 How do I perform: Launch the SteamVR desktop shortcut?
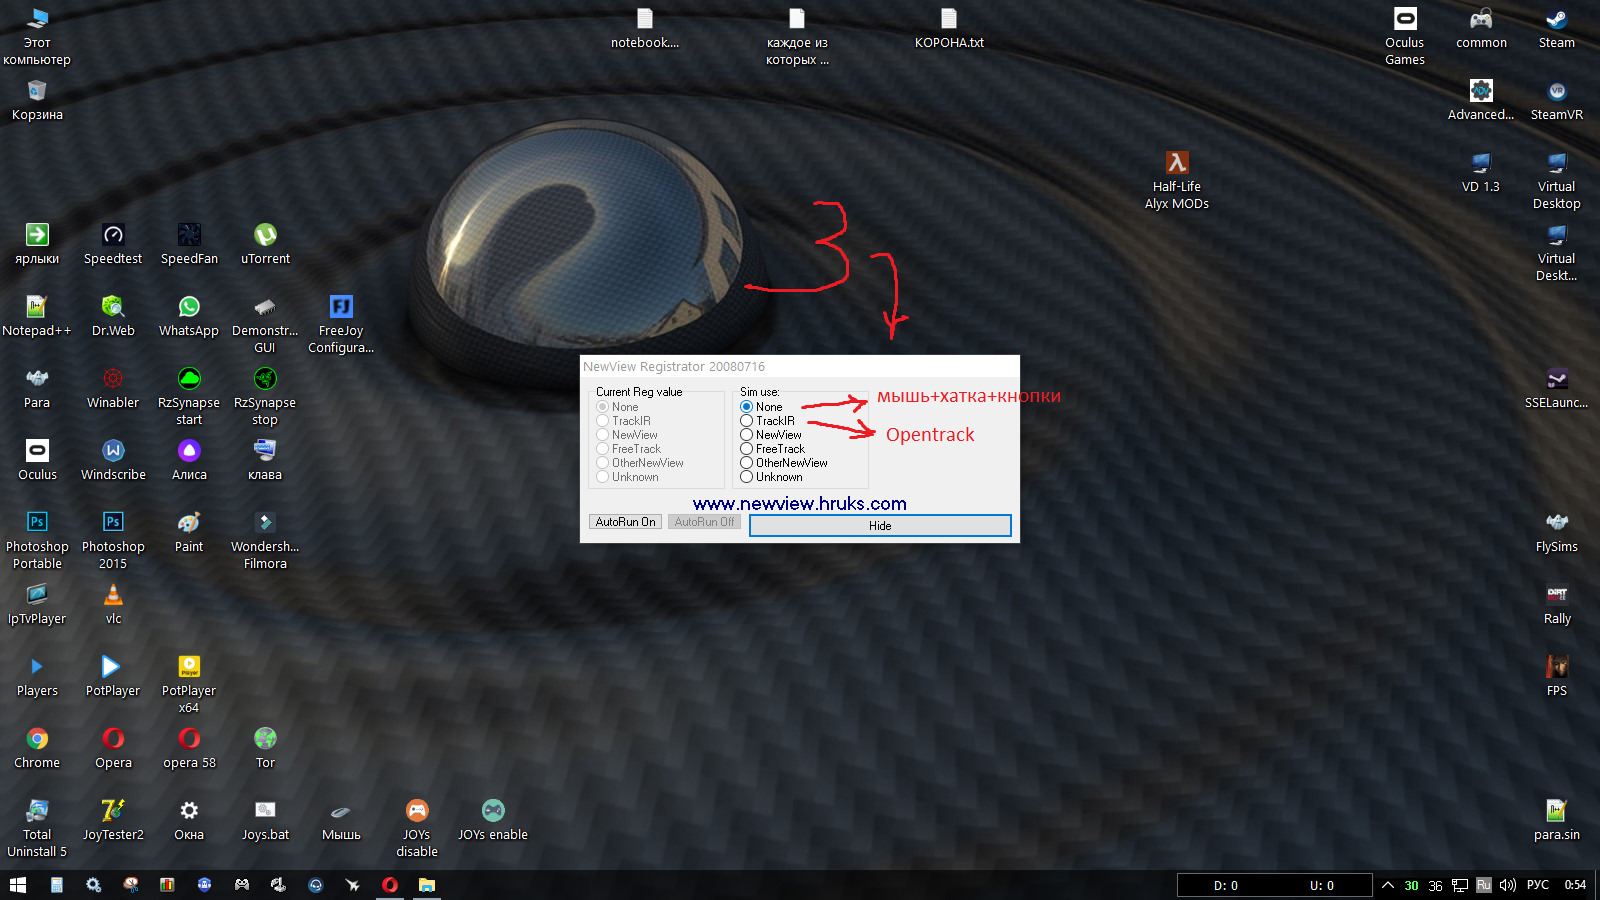[x=1556, y=101]
